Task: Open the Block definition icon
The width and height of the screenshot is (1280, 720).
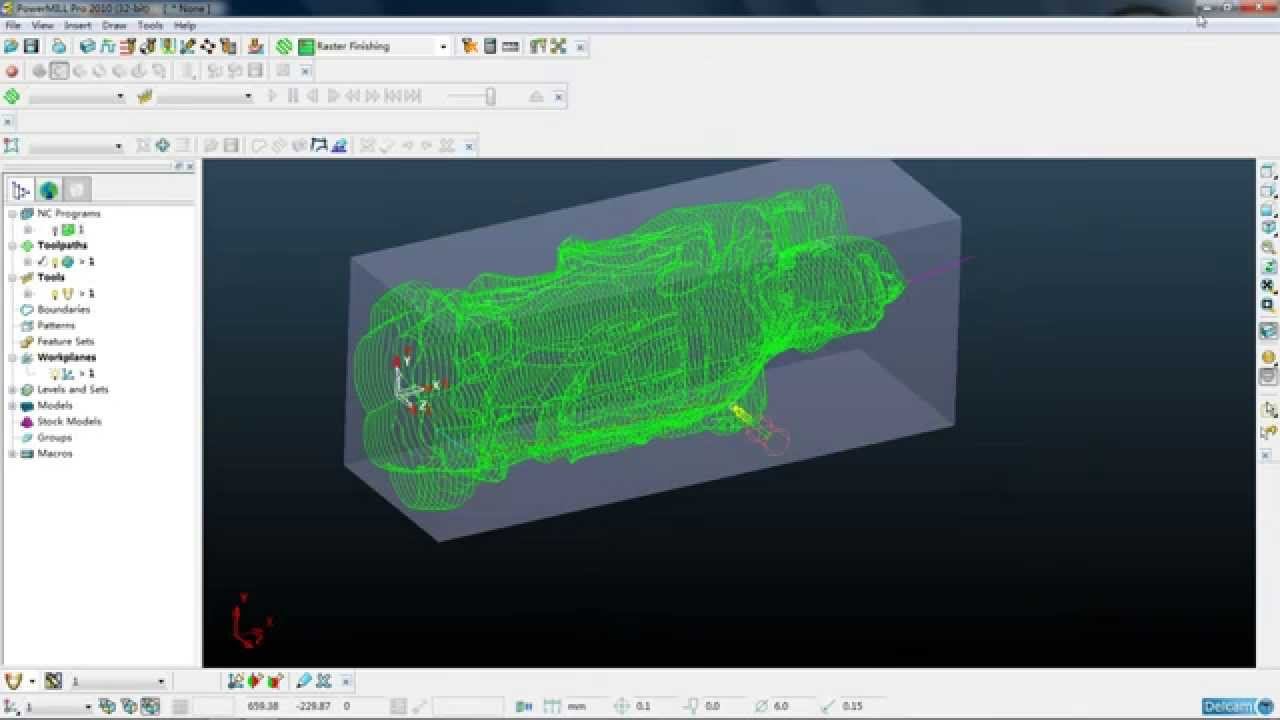Action: (88, 46)
